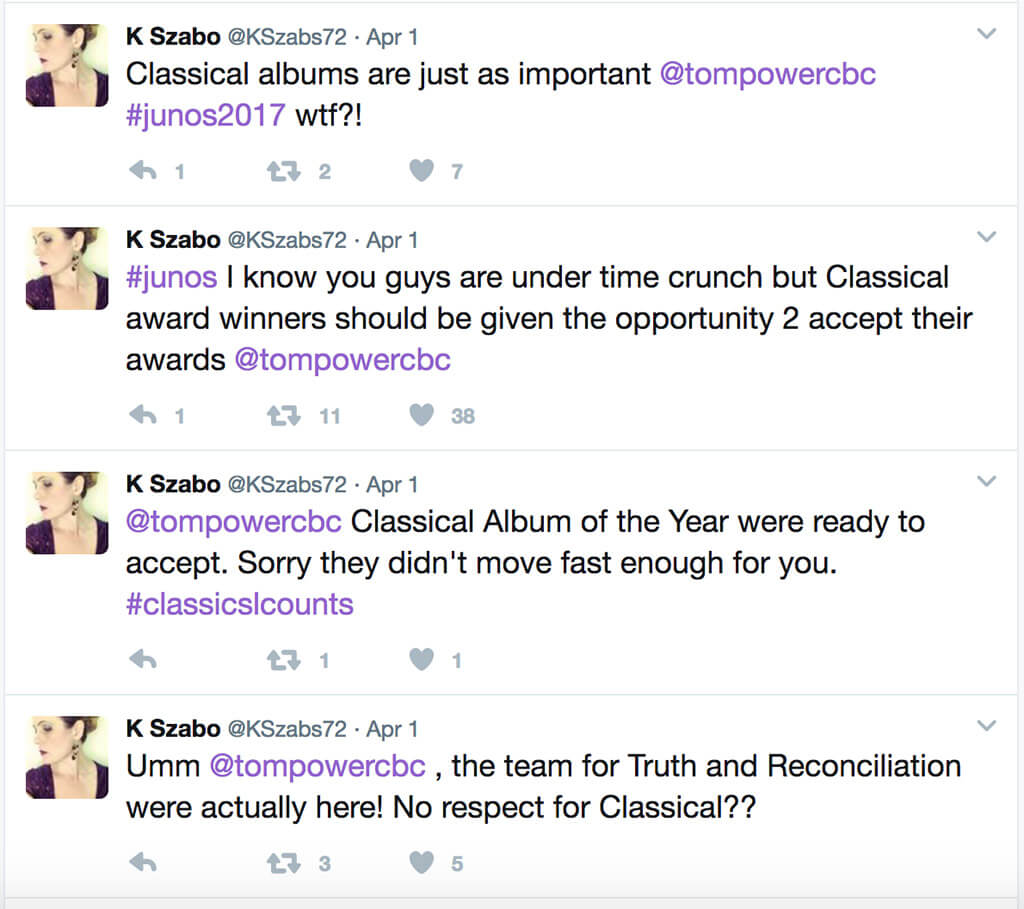
Task: Retweet the tweet with 11 retweets
Action: [283, 416]
